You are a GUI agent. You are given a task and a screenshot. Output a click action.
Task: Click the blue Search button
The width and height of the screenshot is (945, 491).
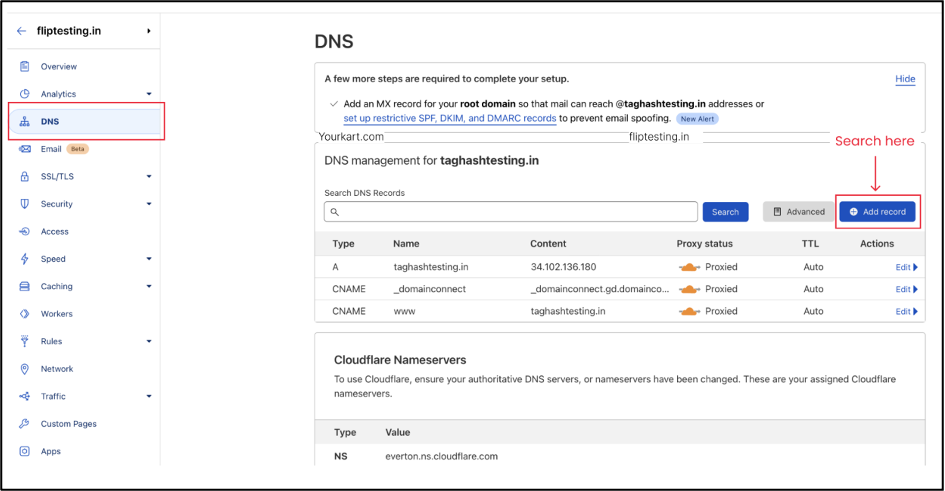[725, 212]
